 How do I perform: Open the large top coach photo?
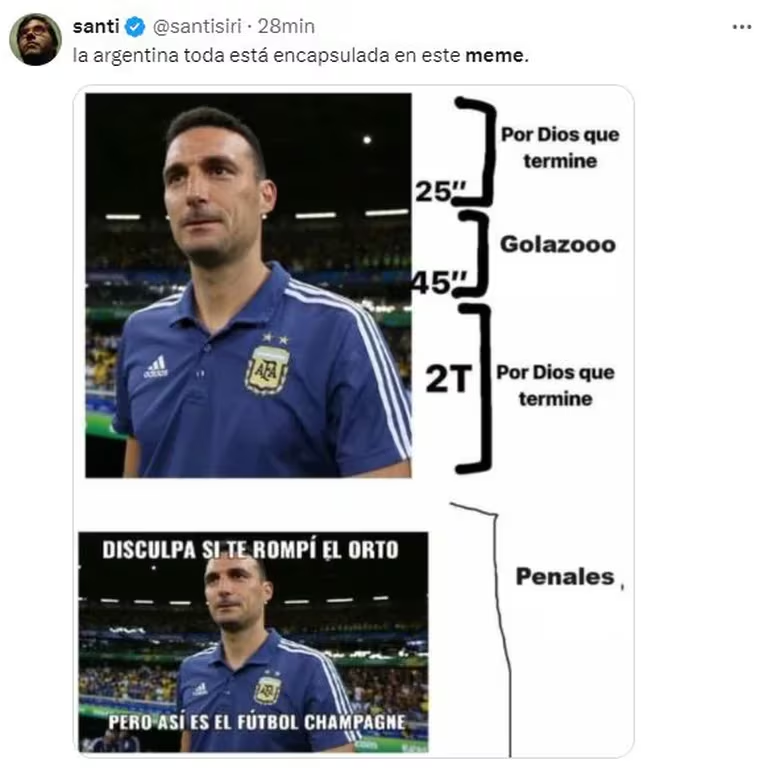(x=248, y=285)
